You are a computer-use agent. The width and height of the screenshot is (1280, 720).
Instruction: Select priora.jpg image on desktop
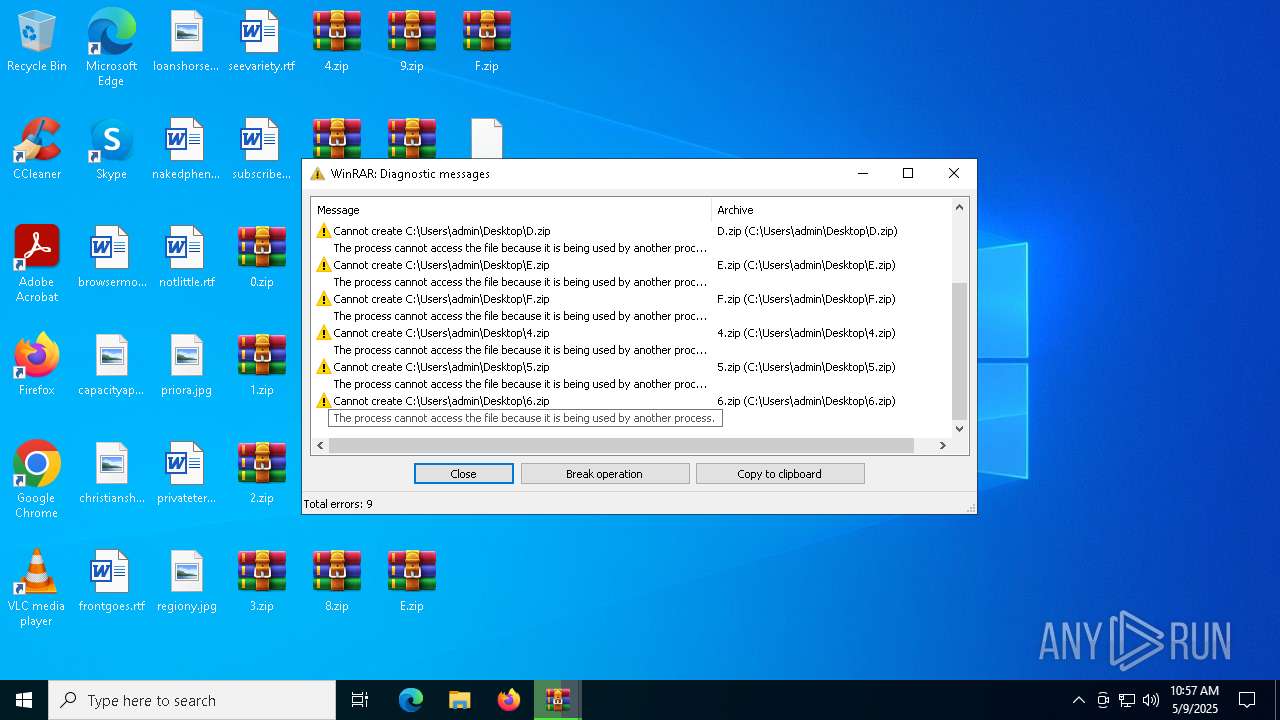click(x=186, y=366)
